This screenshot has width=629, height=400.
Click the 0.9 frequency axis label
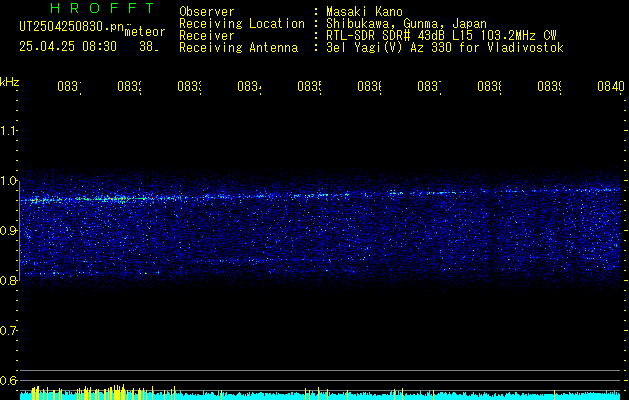(8, 231)
